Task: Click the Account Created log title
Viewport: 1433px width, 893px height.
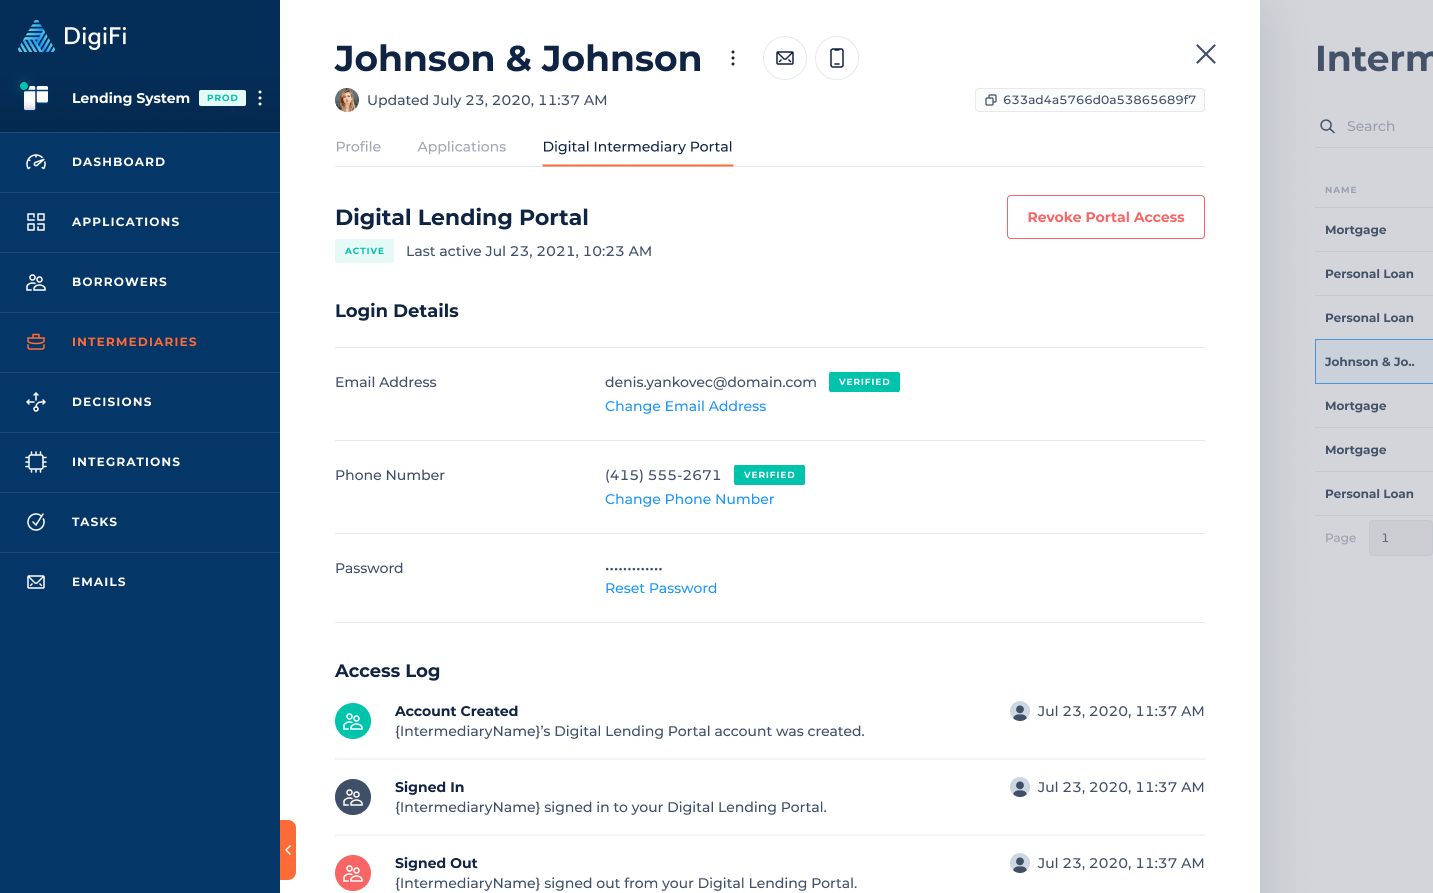Action: pos(456,711)
